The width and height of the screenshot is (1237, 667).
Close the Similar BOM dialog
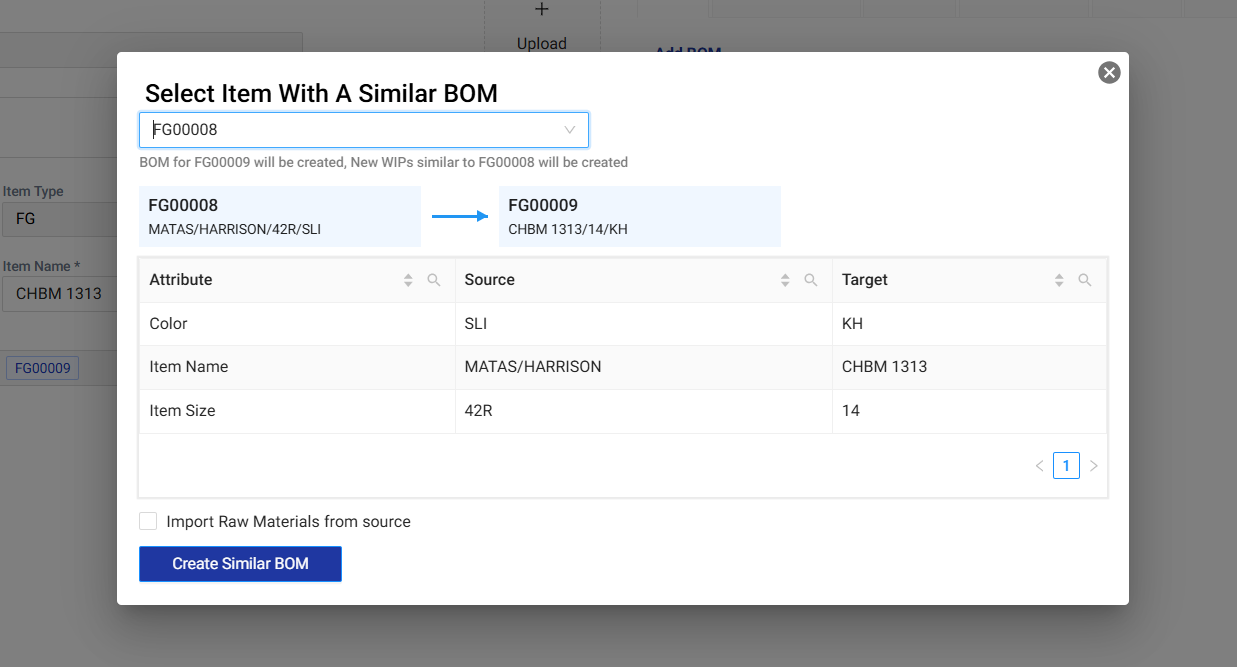1109,73
